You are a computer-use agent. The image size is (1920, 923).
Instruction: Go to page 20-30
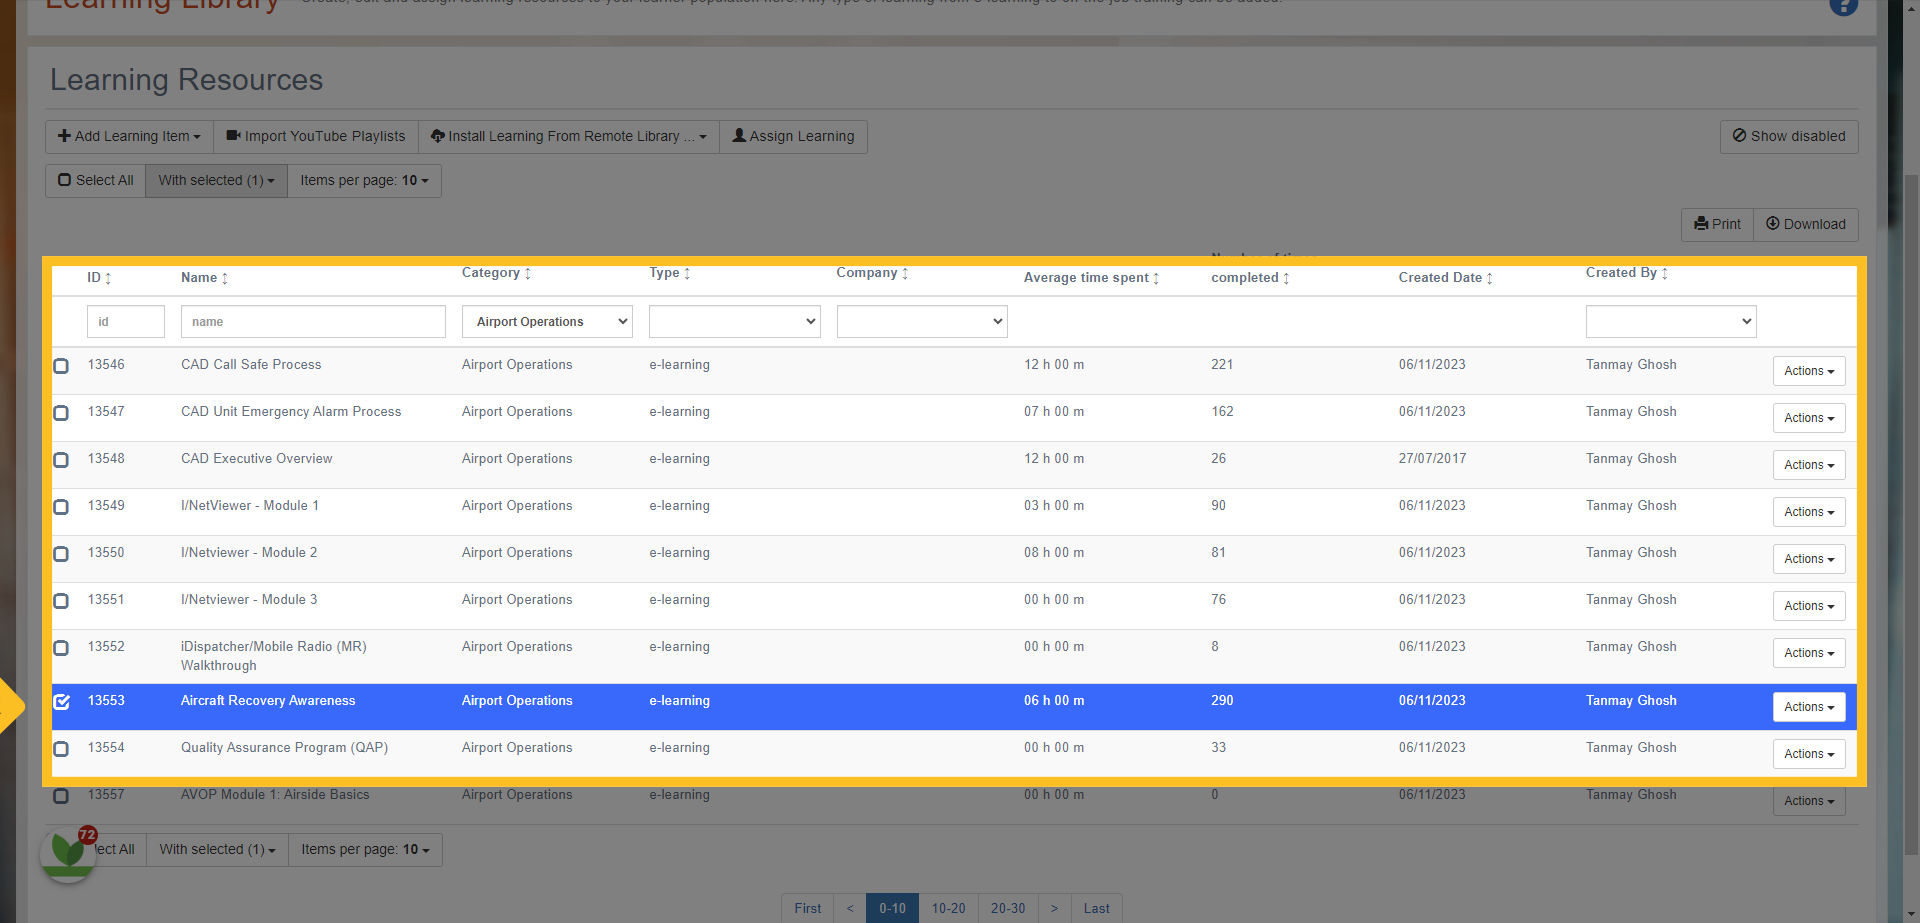pyautogui.click(x=1008, y=908)
